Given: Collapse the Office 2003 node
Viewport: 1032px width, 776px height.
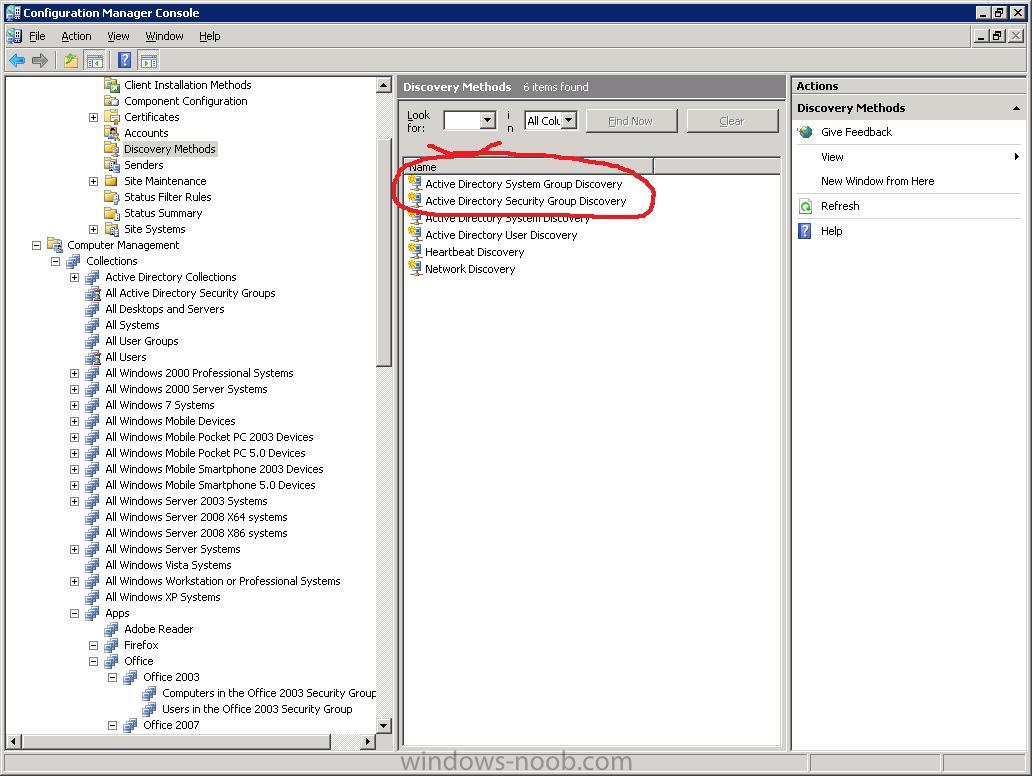Looking at the screenshot, I should pyautogui.click(x=113, y=677).
